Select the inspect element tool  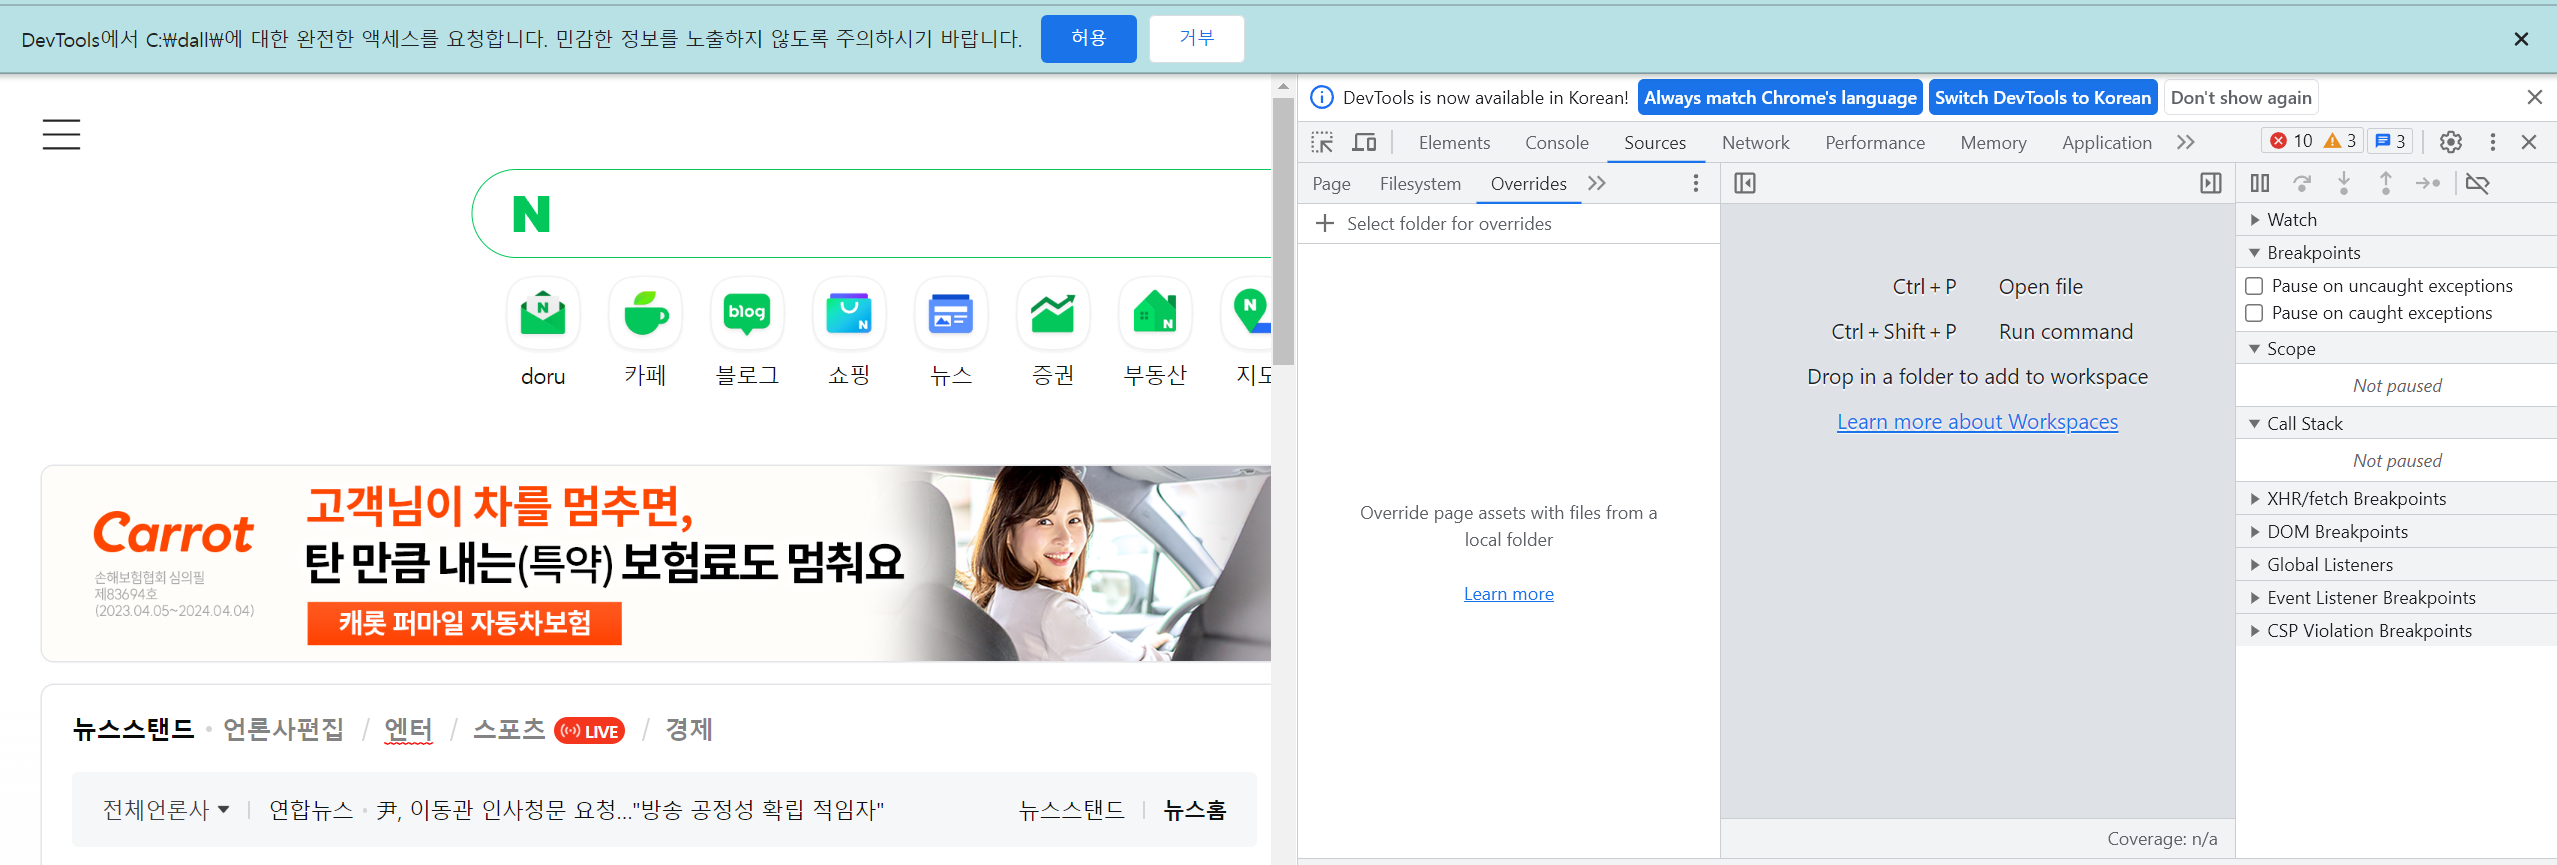tap(1322, 142)
